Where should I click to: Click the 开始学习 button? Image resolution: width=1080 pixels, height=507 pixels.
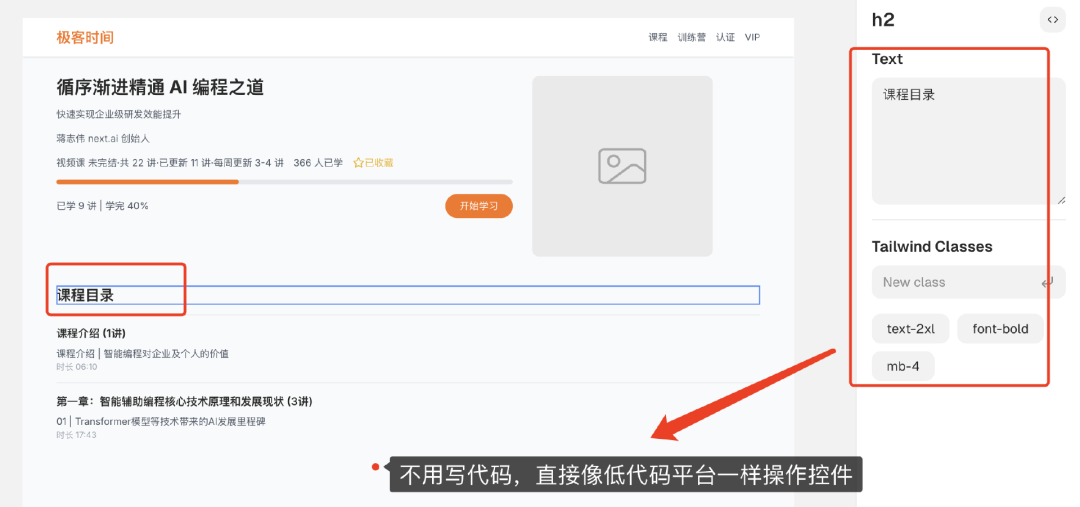pyautogui.click(x=479, y=206)
